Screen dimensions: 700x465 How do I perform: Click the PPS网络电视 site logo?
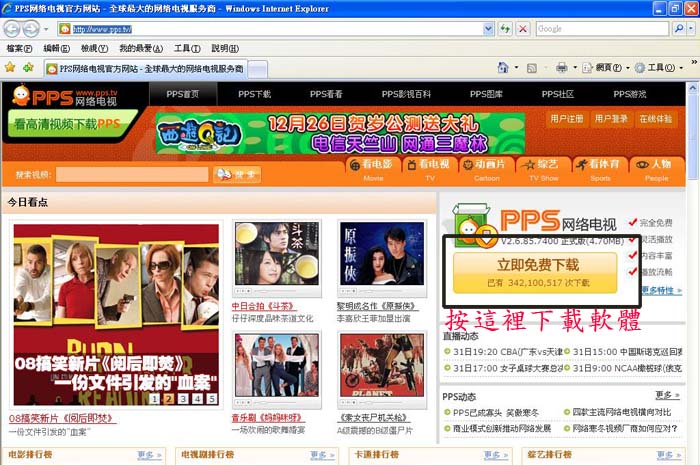tap(65, 95)
